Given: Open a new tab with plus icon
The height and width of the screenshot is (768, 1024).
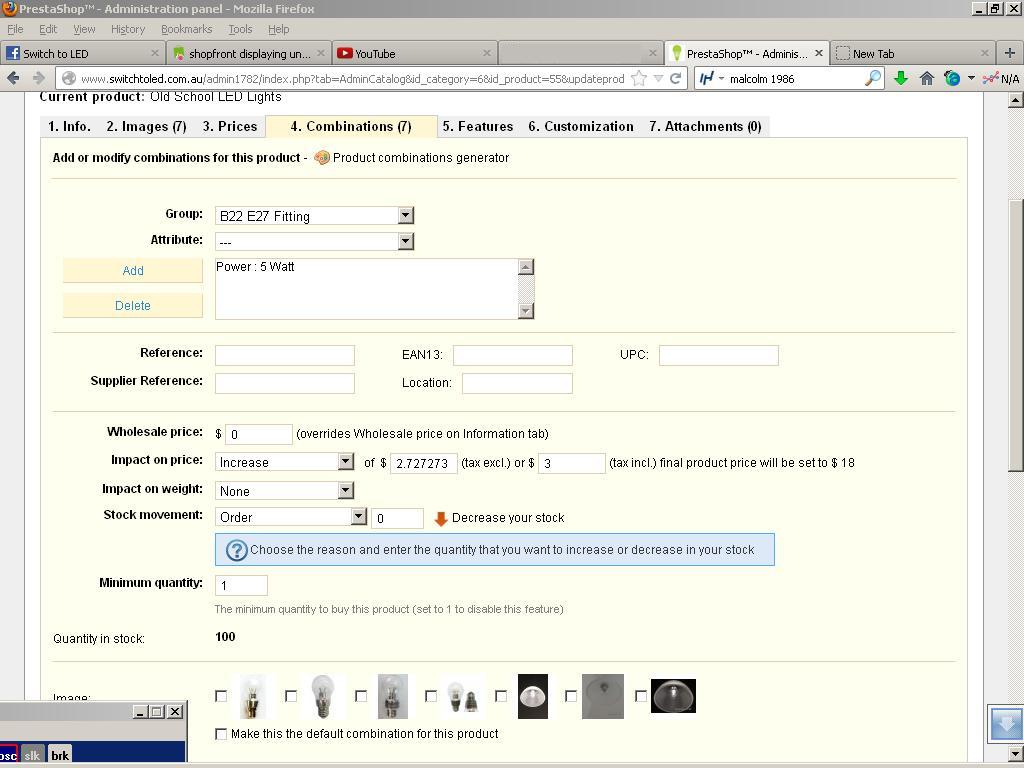Looking at the screenshot, I should tap(1009, 53).
